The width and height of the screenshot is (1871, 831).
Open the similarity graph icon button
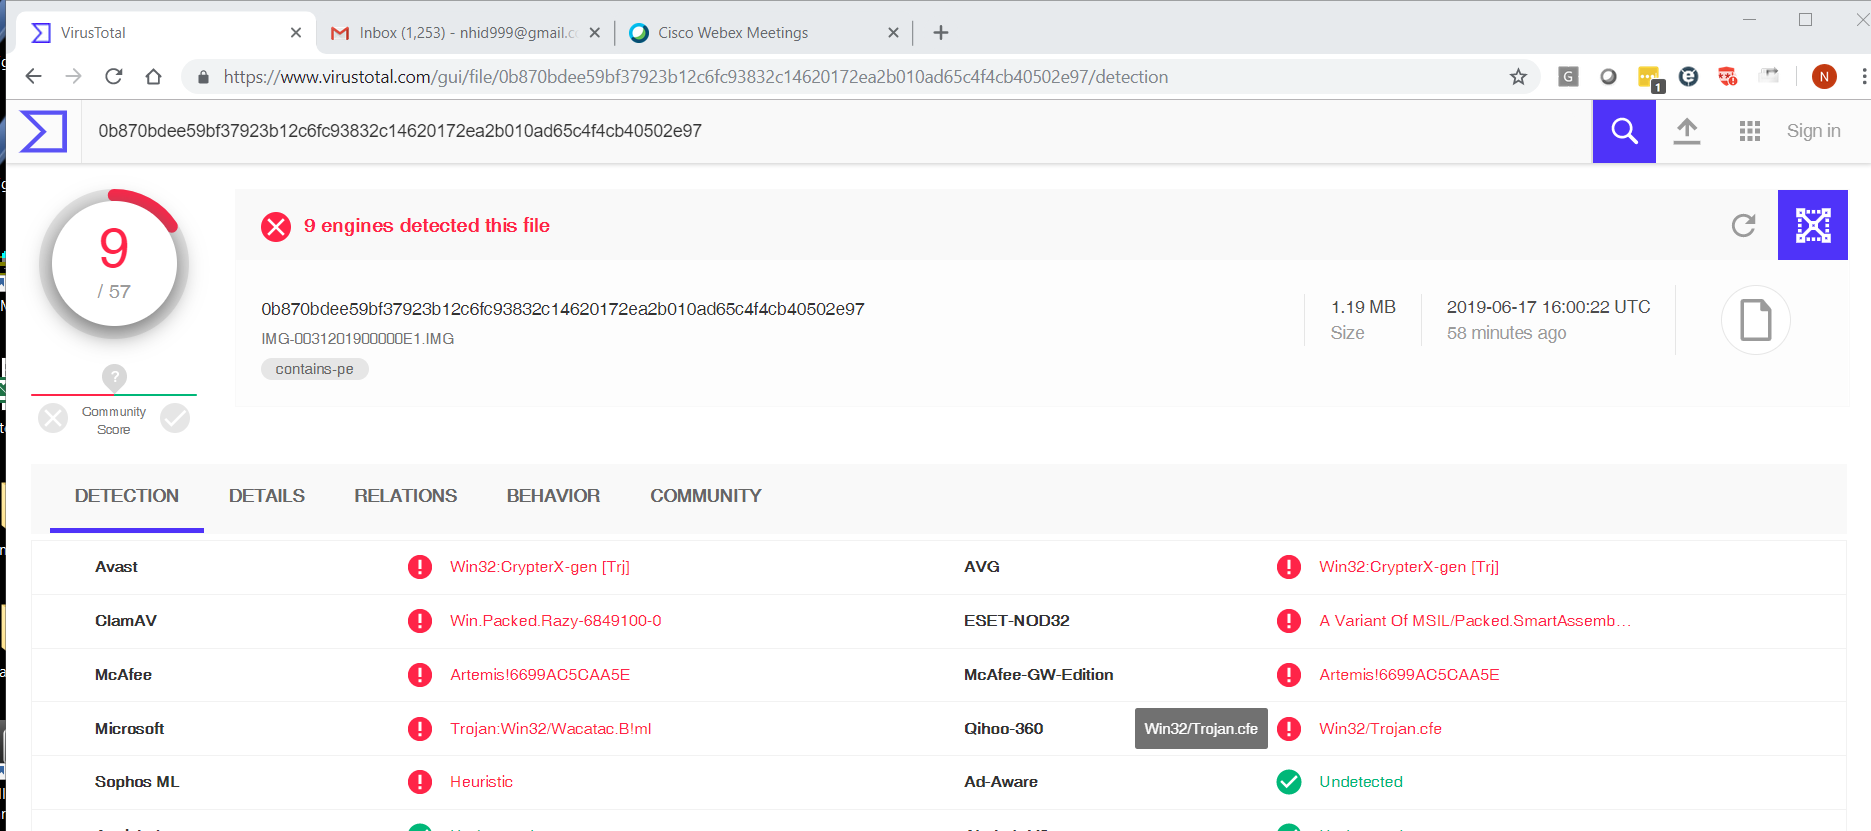1812,226
